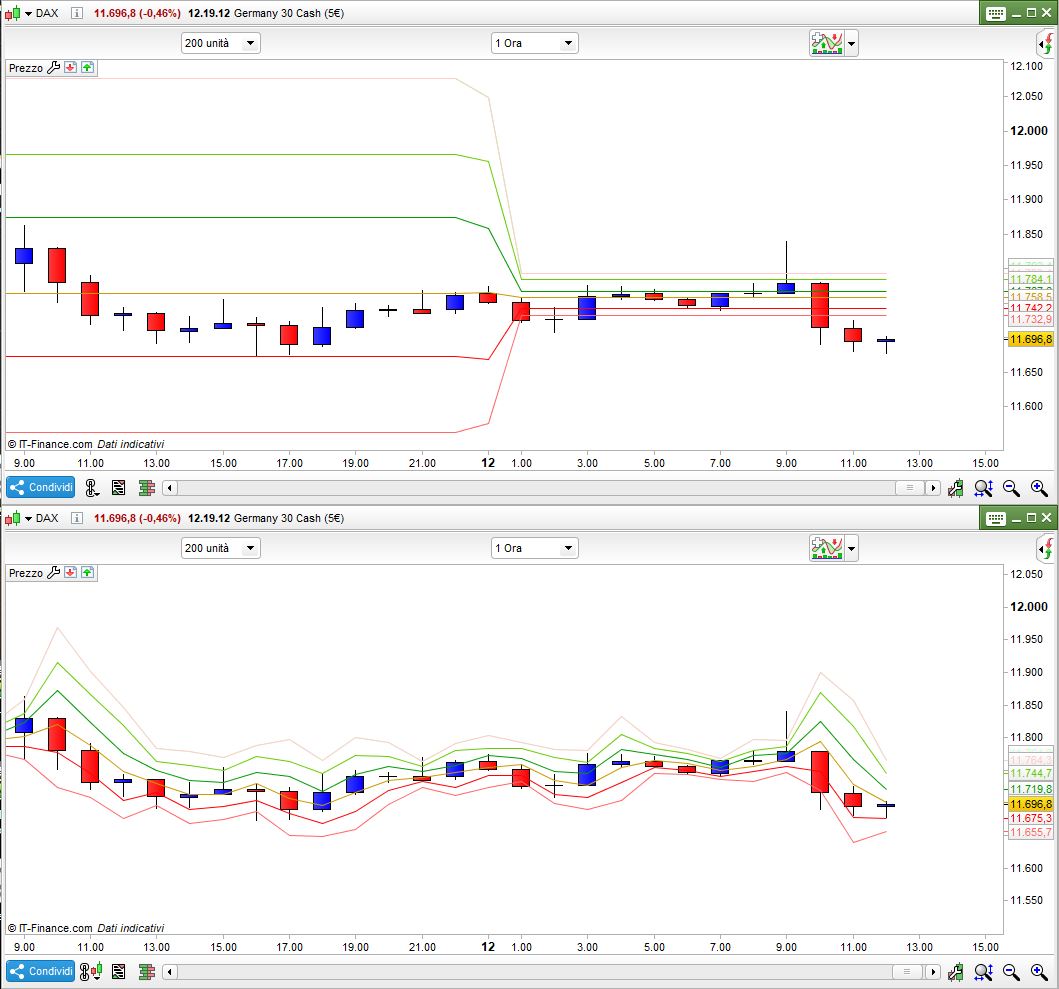Open instrument info icon in bottom chart
The width and height of the screenshot is (1059, 989).
point(77,518)
